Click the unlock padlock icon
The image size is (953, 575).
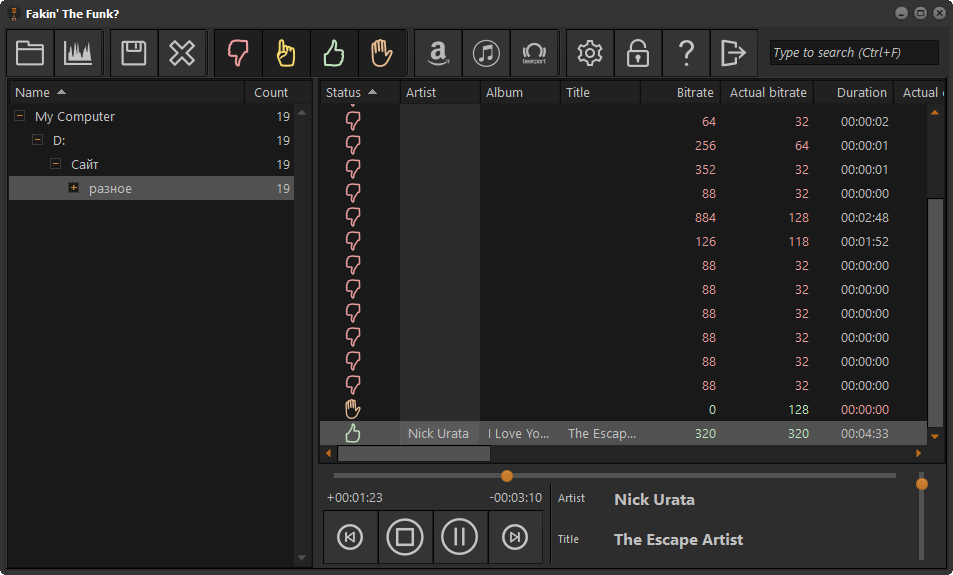pyautogui.click(x=638, y=53)
